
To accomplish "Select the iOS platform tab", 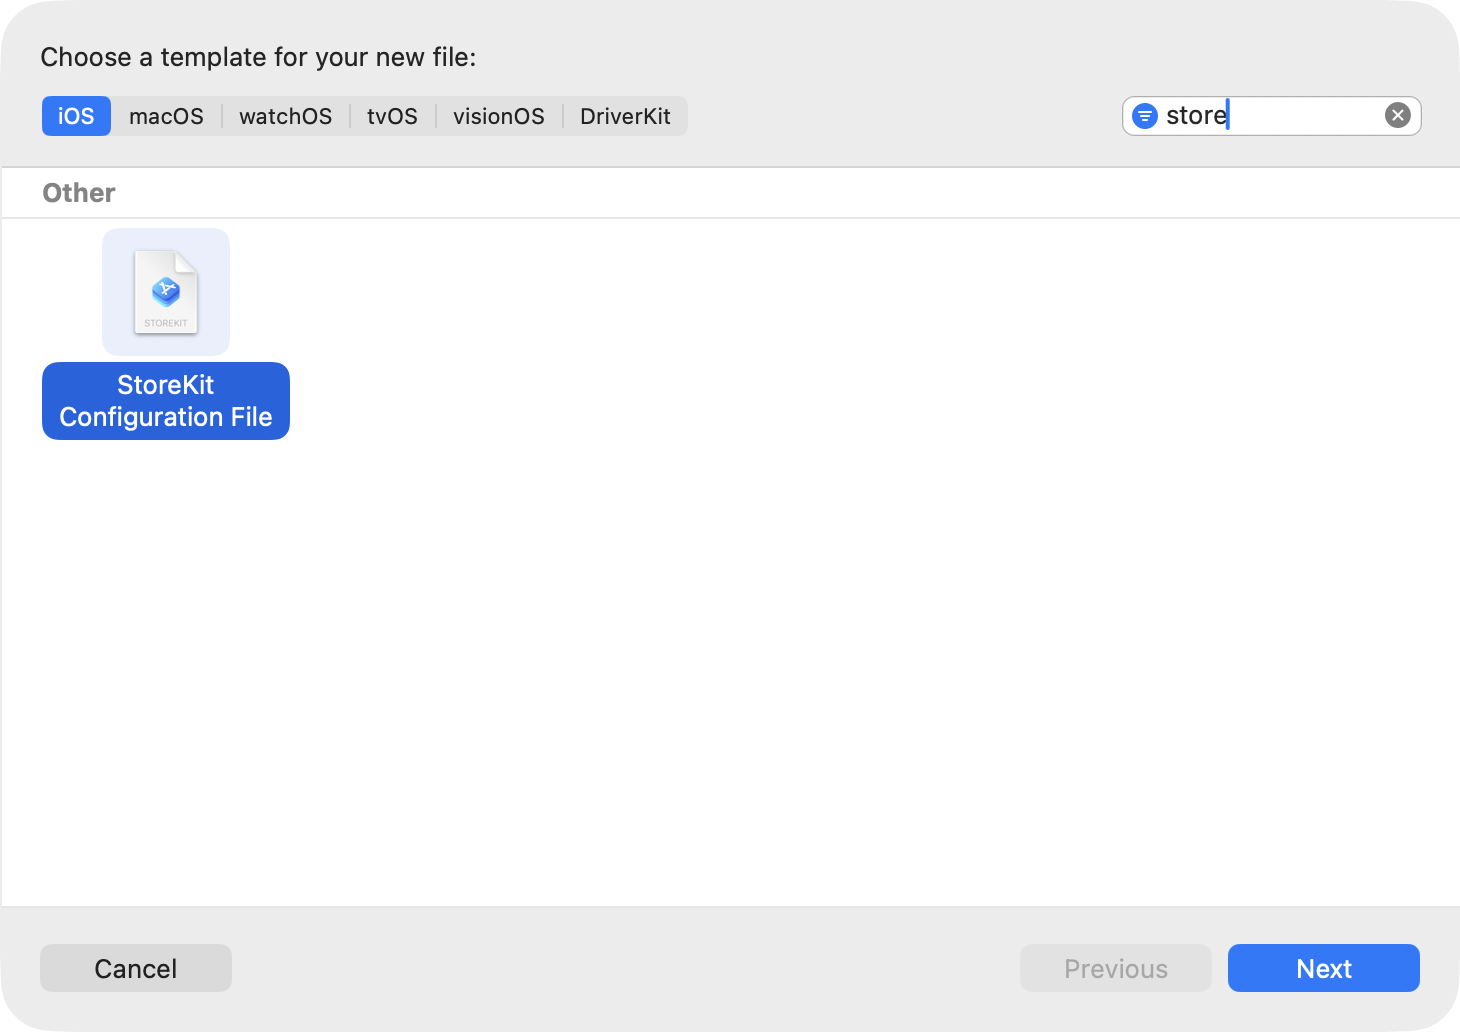I will pos(76,115).
